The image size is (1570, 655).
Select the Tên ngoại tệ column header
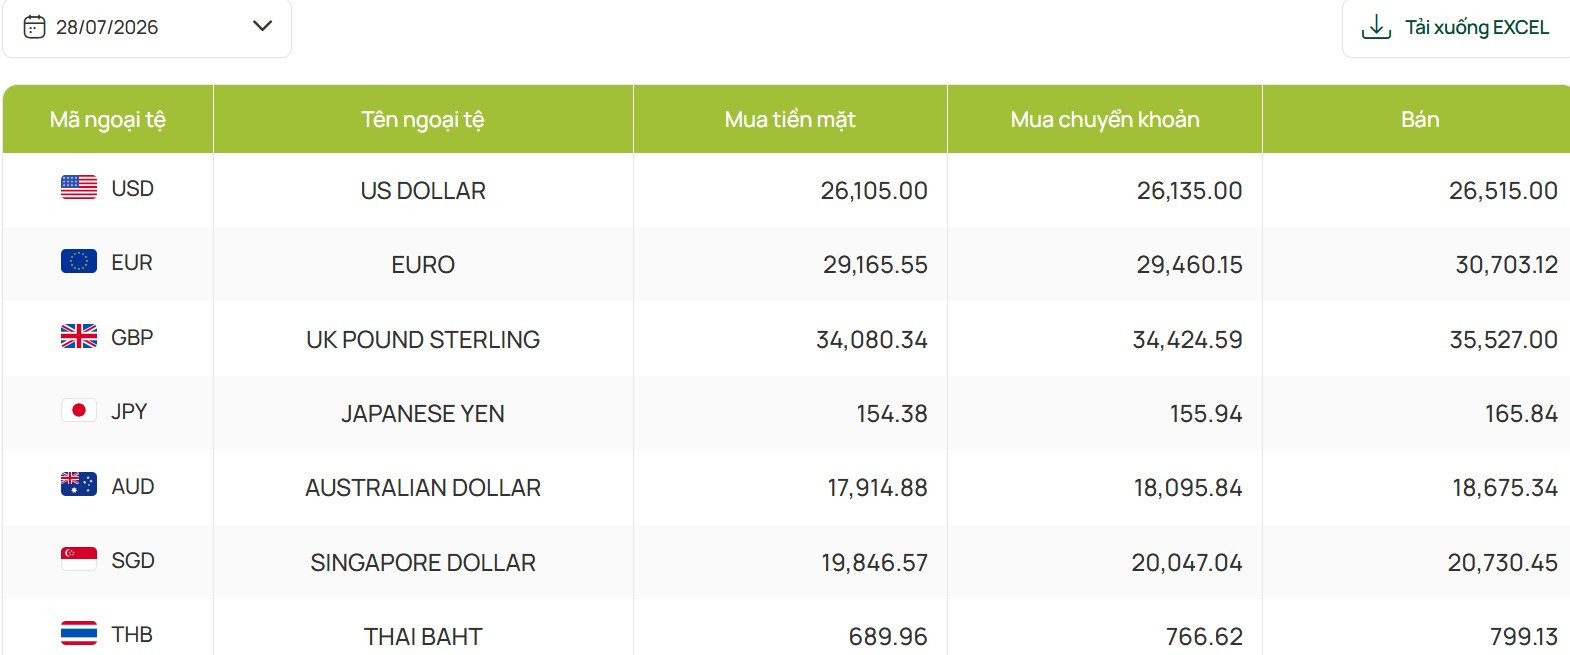[423, 119]
